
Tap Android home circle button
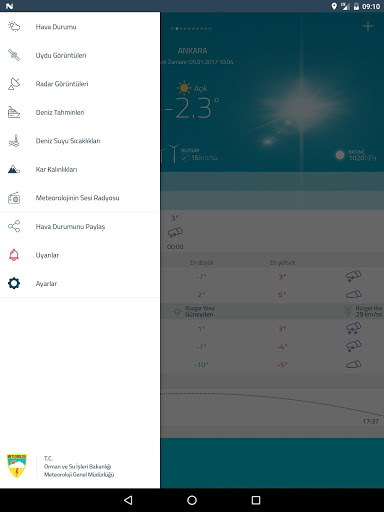coord(192,500)
